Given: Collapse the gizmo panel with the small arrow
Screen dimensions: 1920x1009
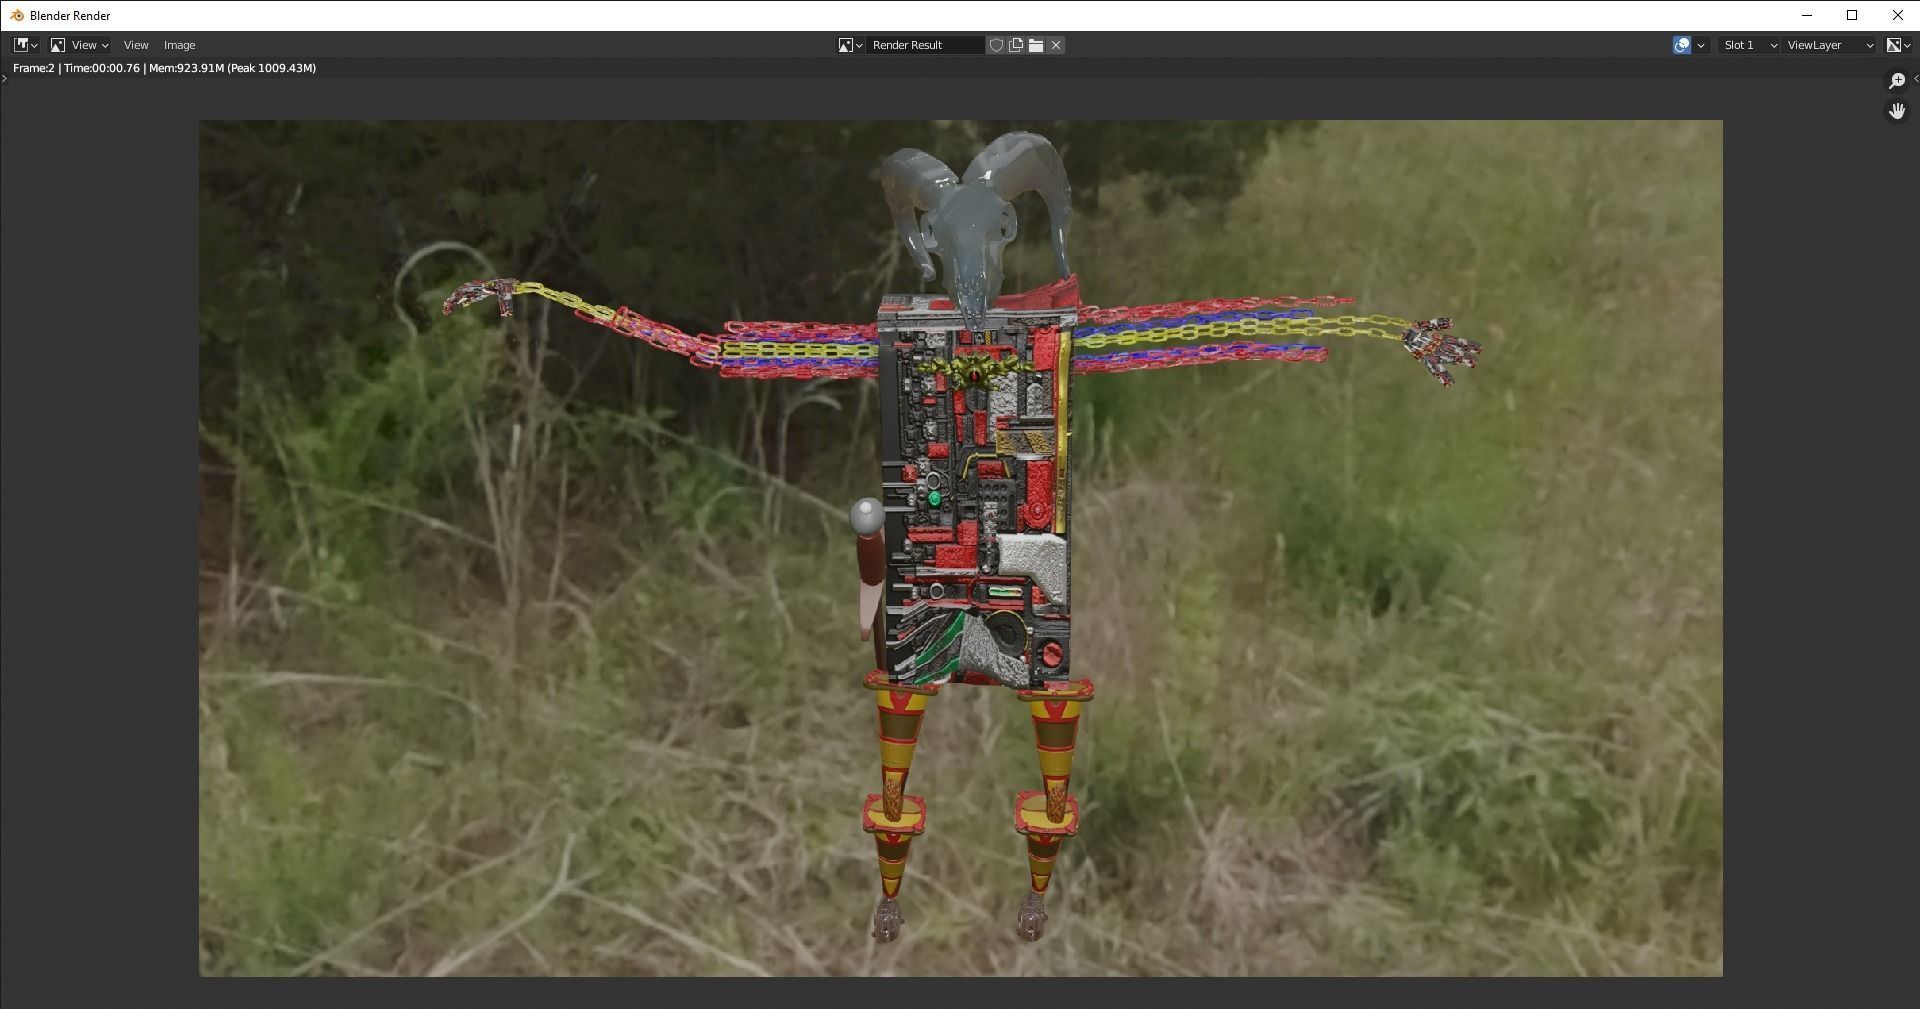Looking at the screenshot, I should click(x=1915, y=78).
